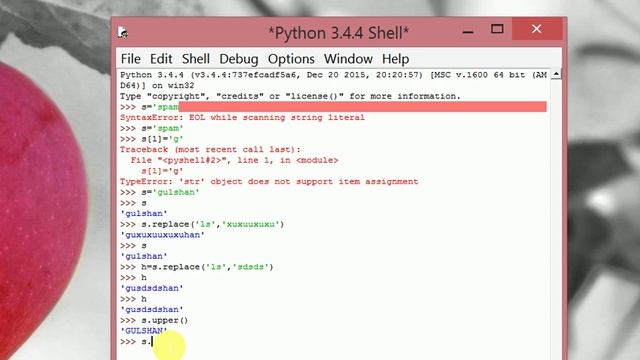The width and height of the screenshot is (640, 360).
Task: Click the s='gulshan' assignment line
Action: pos(160,192)
